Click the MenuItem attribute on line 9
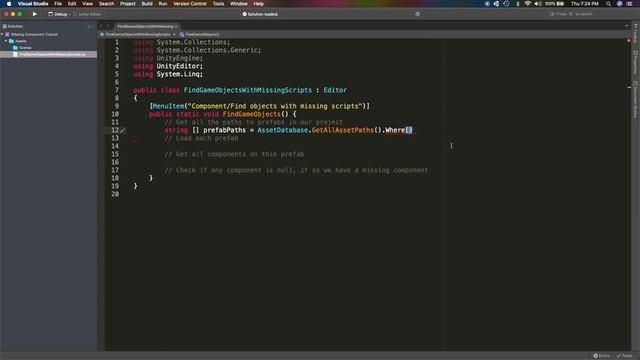The image size is (640, 360). pos(168,106)
